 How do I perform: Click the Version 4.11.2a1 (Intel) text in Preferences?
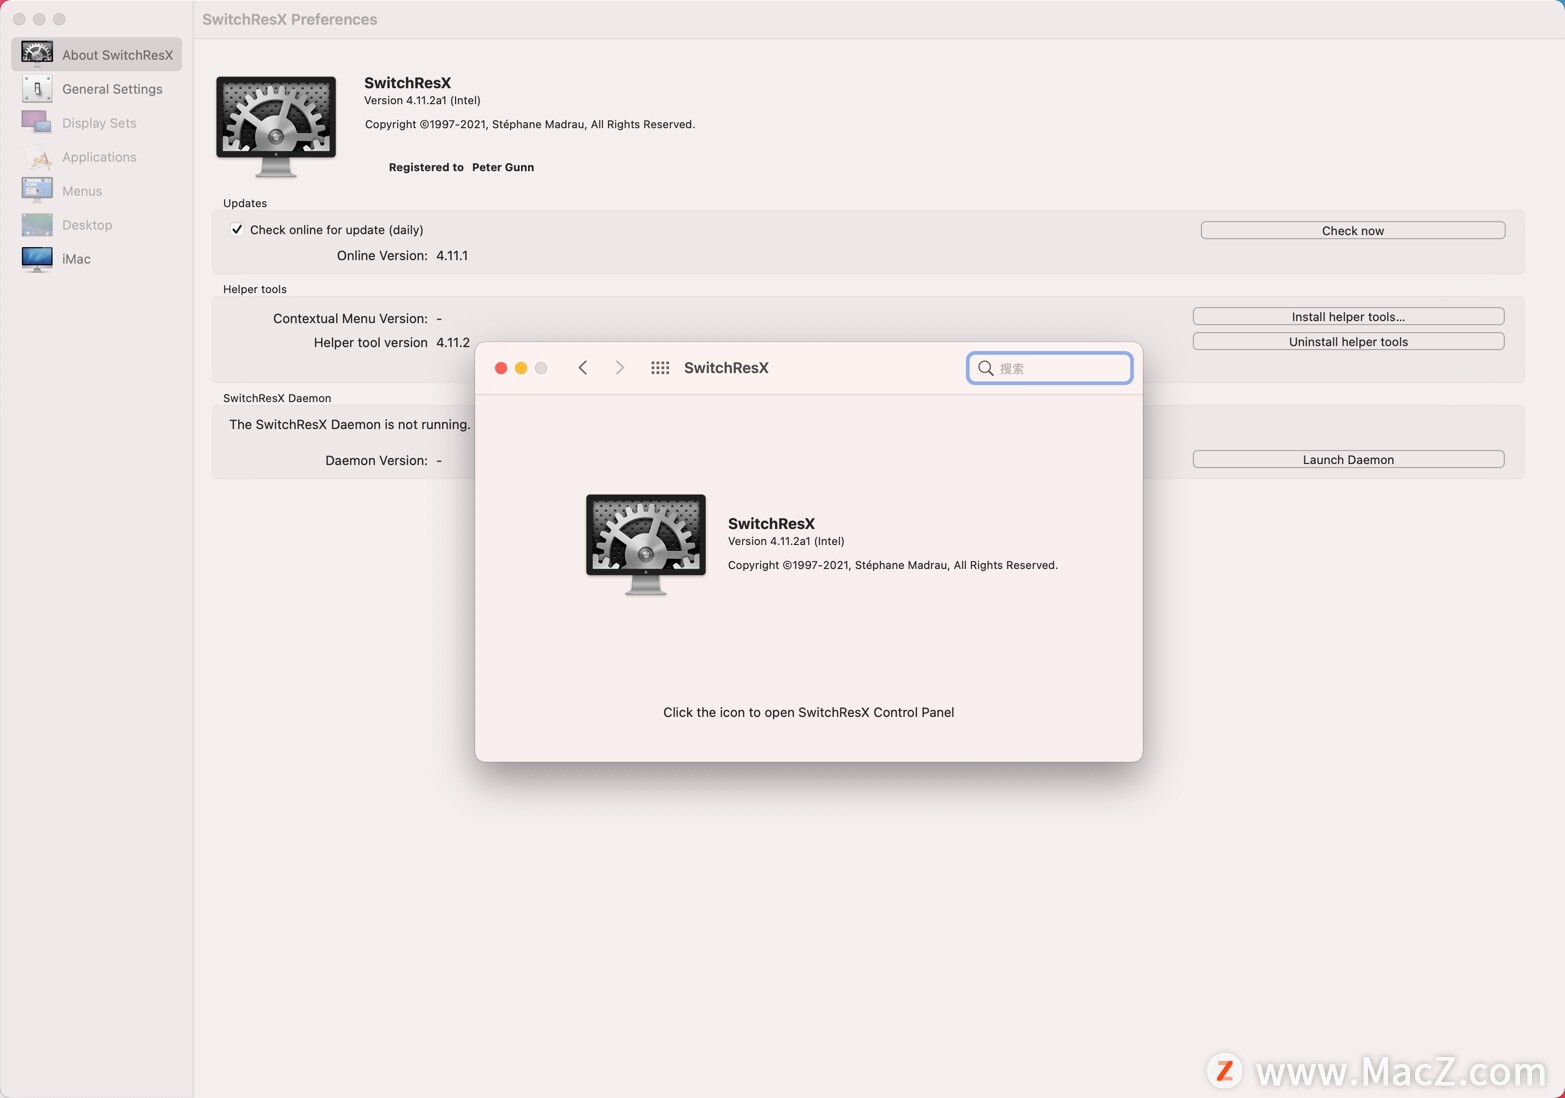(x=422, y=100)
